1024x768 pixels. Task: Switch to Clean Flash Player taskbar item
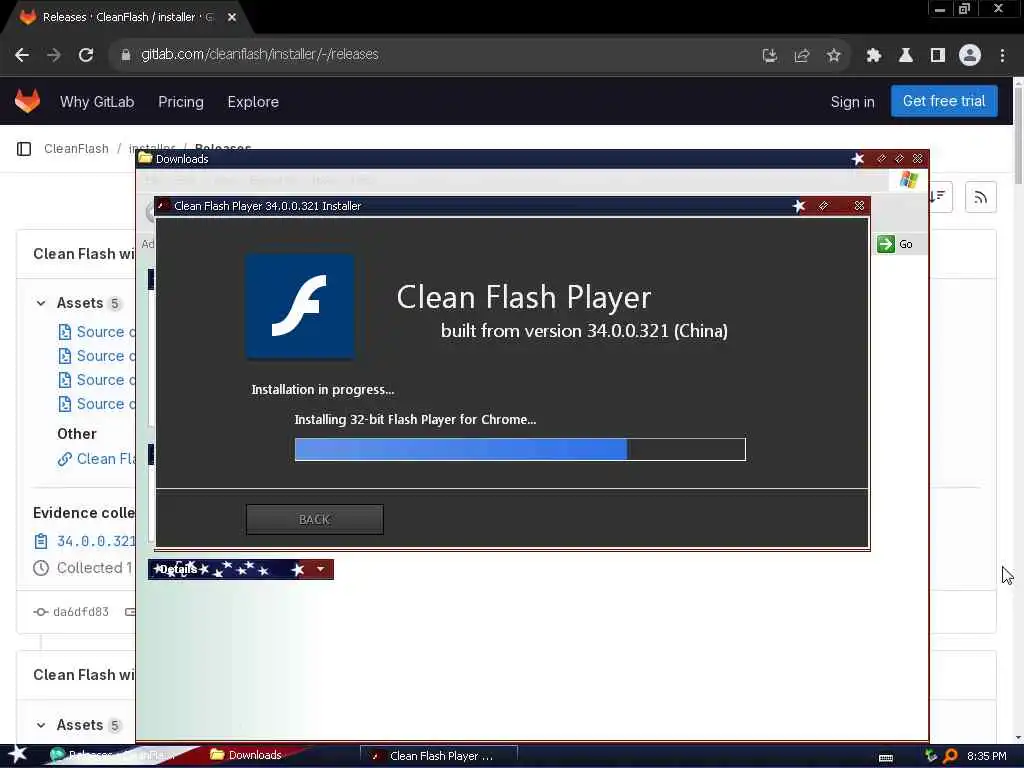(439, 756)
